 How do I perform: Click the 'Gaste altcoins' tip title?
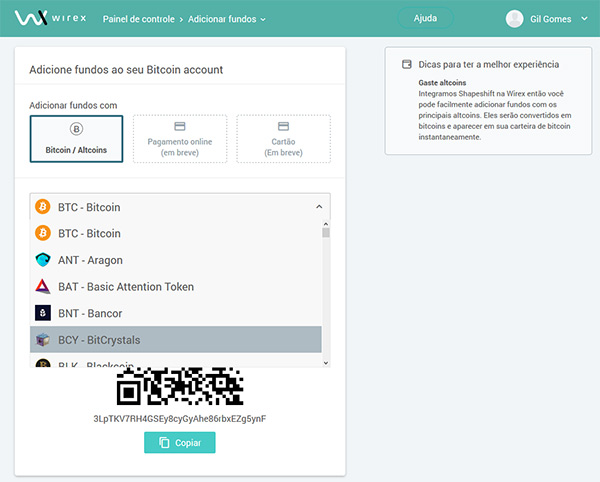tap(442, 83)
